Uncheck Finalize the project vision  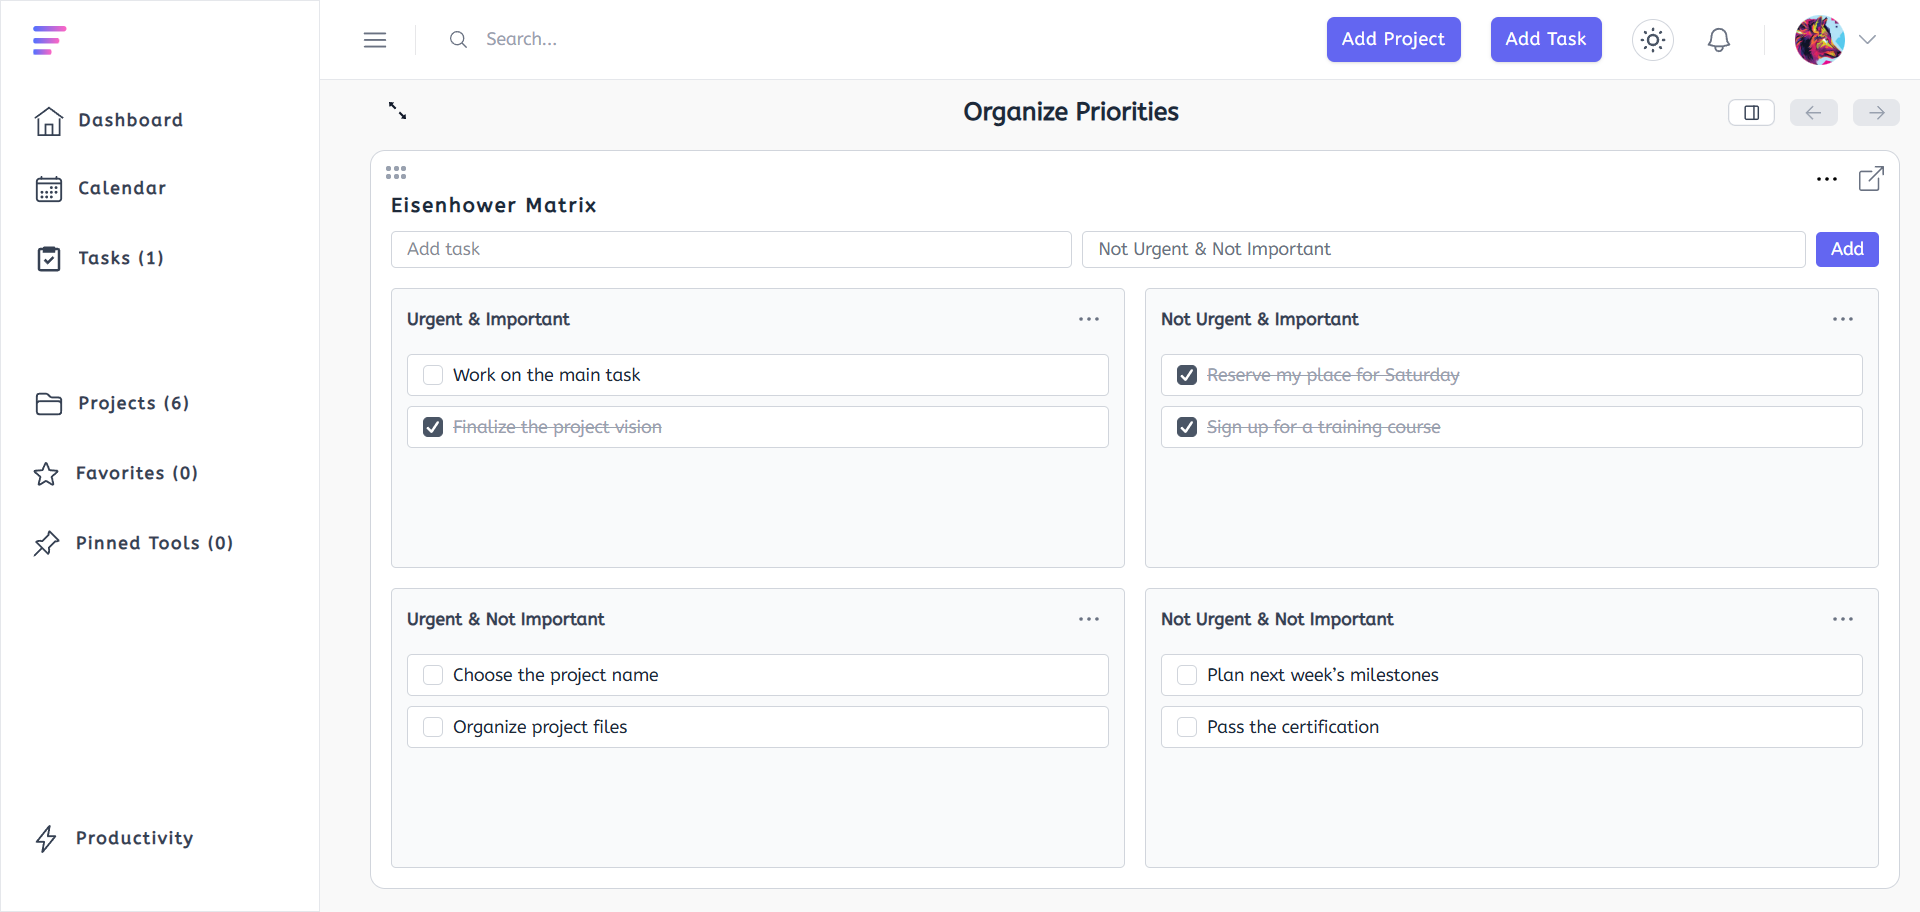tap(433, 427)
